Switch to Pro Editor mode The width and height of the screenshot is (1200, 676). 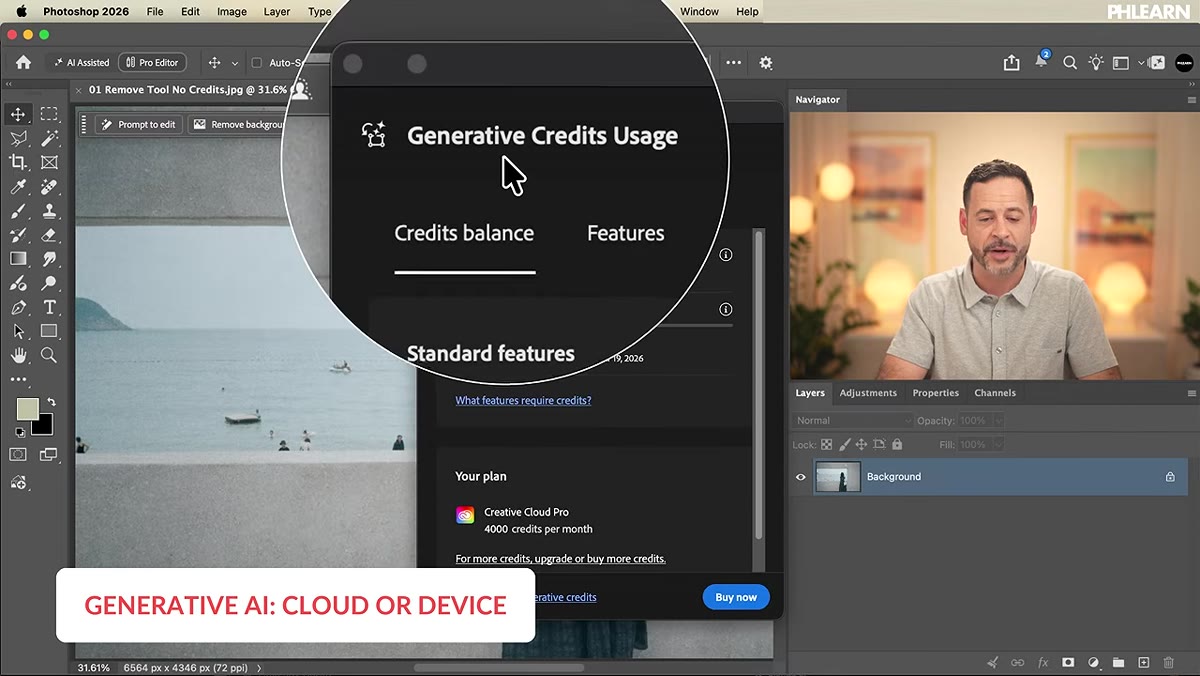tap(150, 62)
